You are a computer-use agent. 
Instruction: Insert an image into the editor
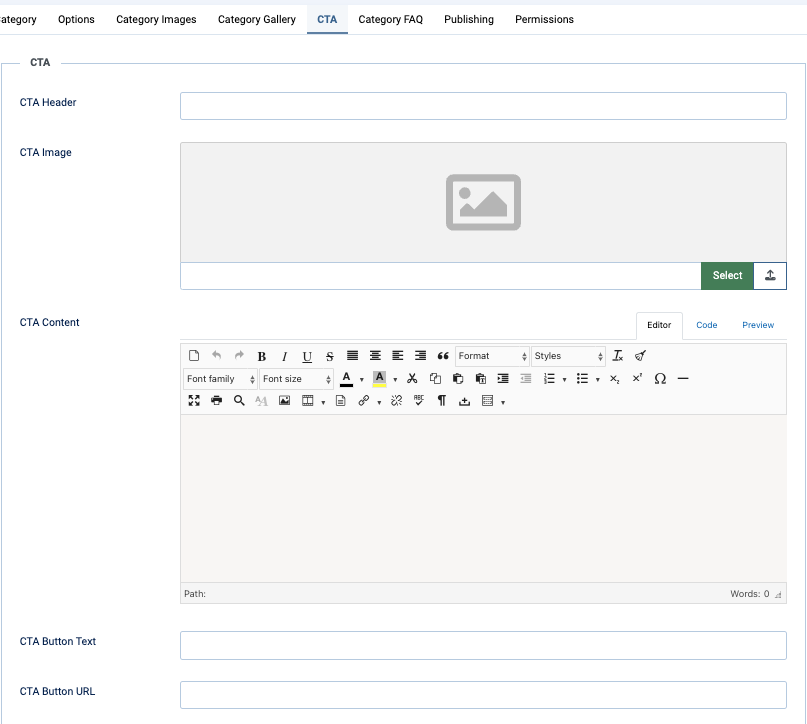tap(284, 401)
